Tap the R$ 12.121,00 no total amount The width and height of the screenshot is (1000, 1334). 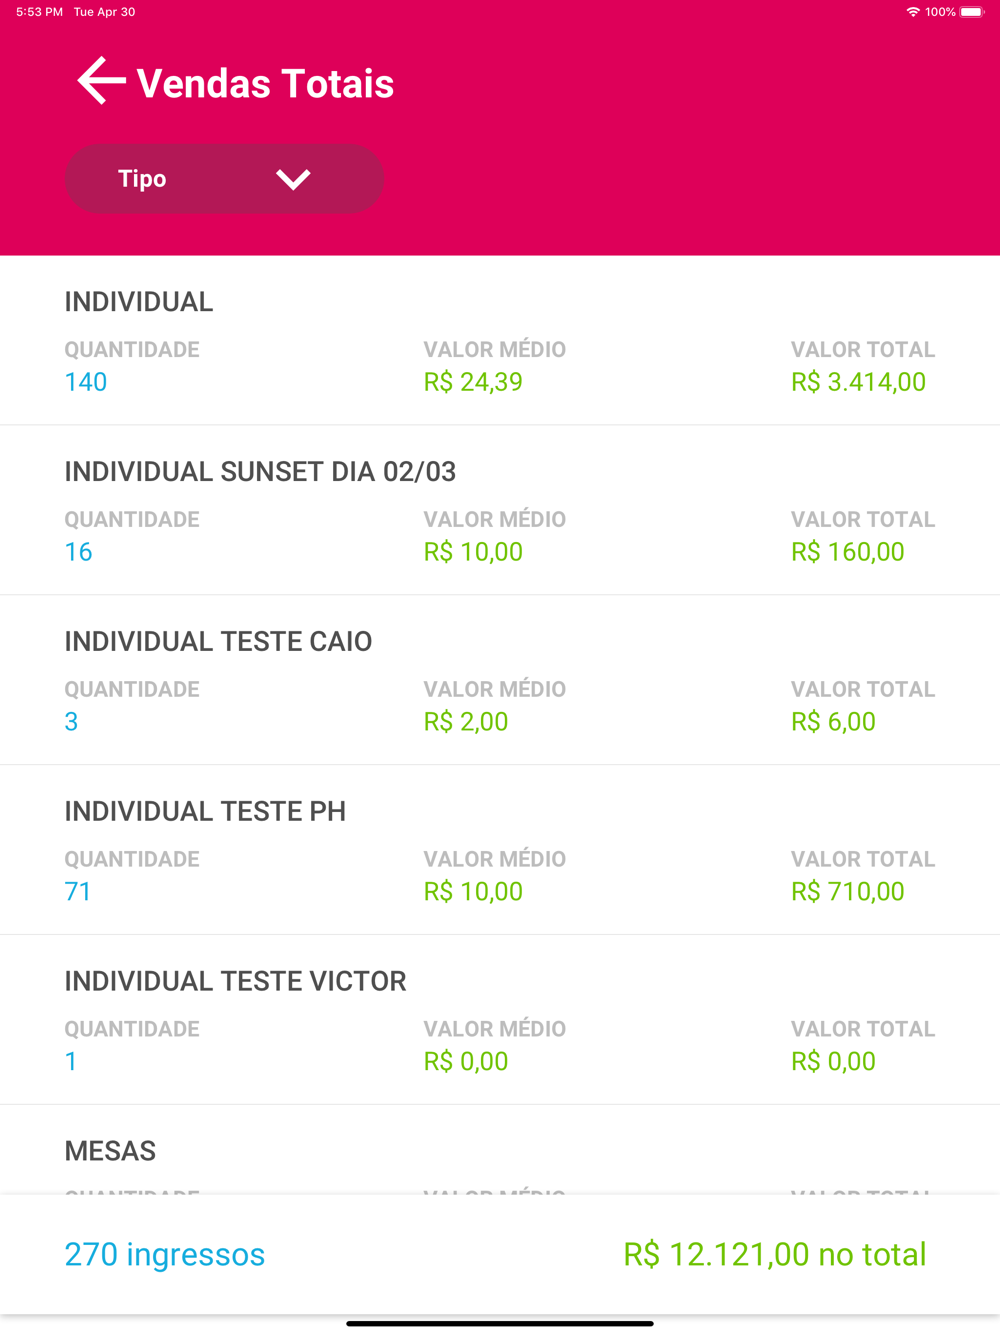(775, 1254)
